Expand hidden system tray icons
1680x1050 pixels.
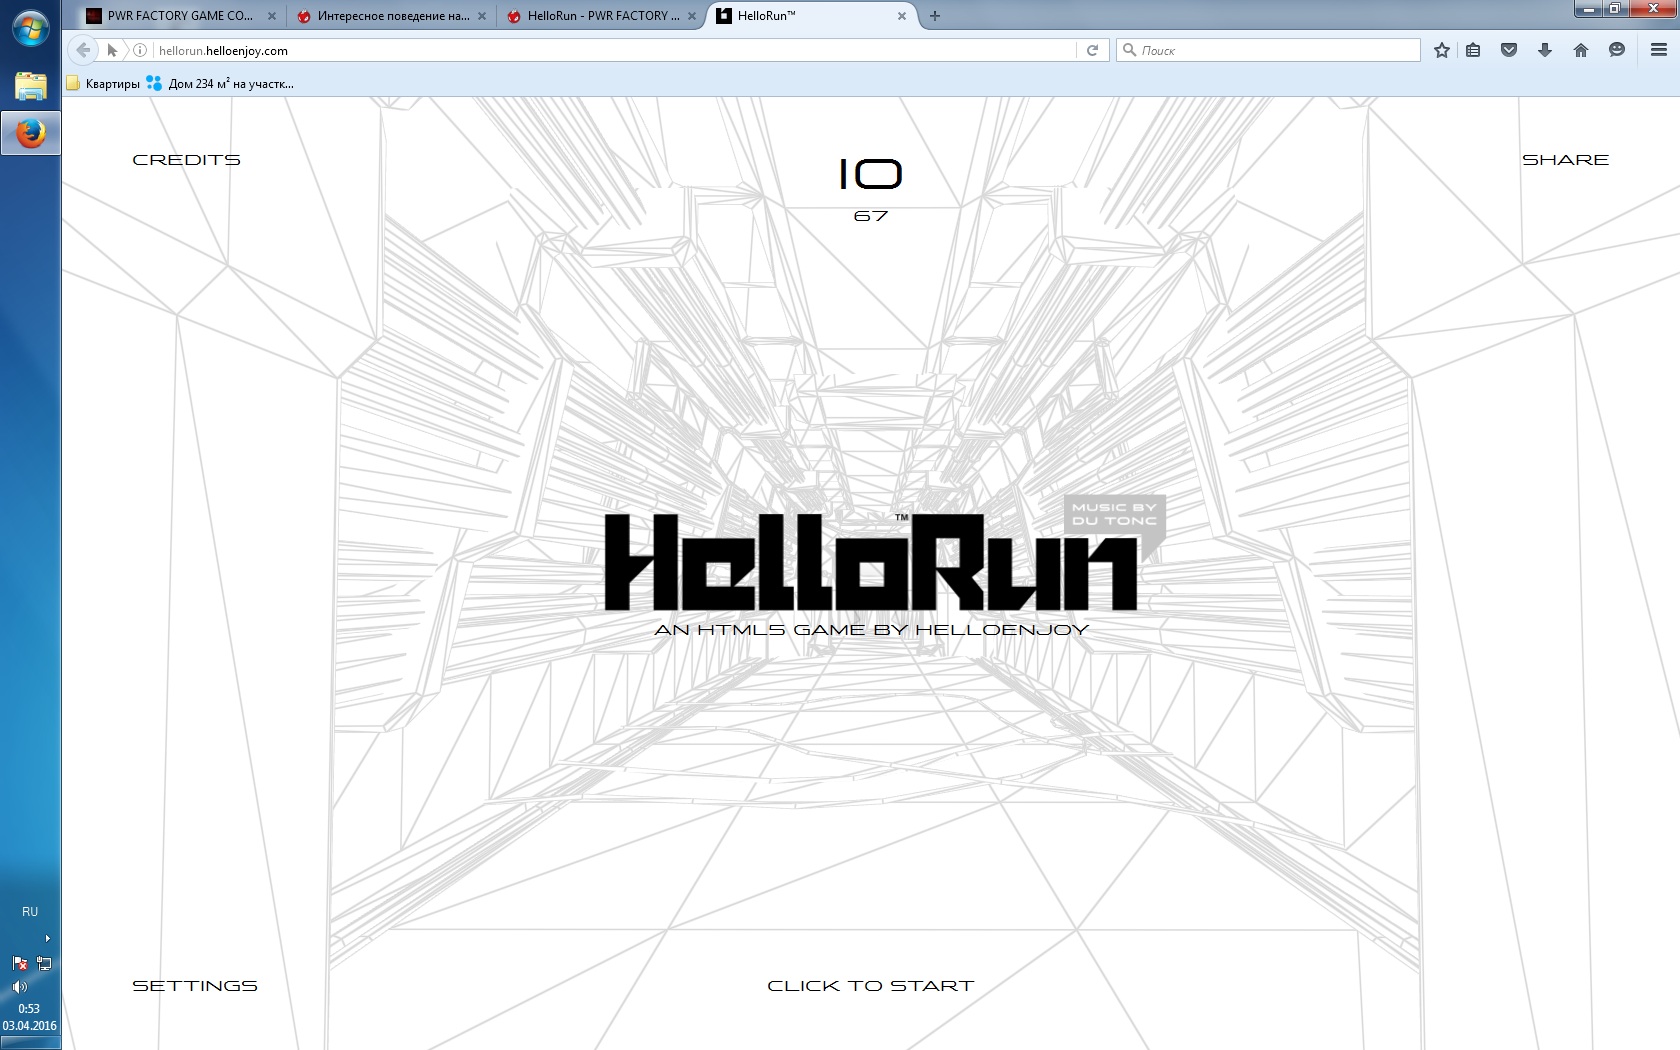point(47,938)
